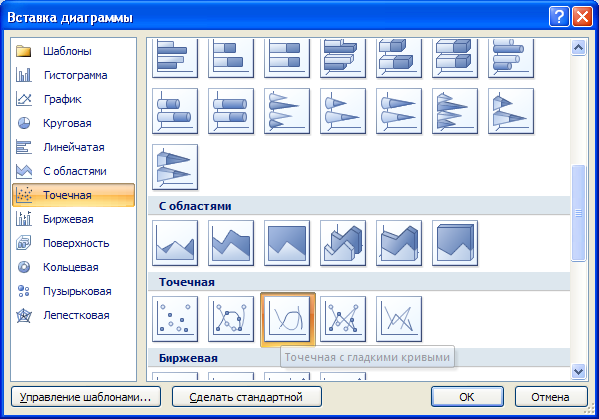Open help via the question mark button
The height and width of the screenshot is (419, 599).
559,17
